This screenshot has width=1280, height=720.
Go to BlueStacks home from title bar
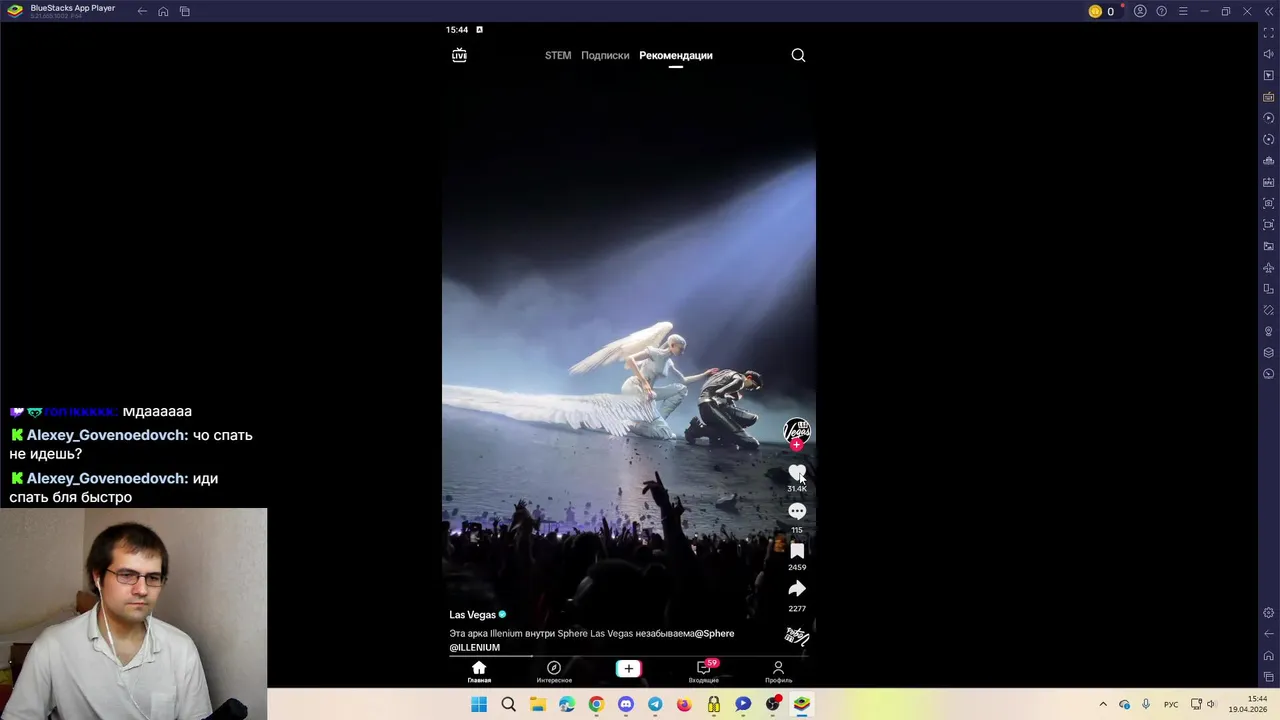[163, 11]
